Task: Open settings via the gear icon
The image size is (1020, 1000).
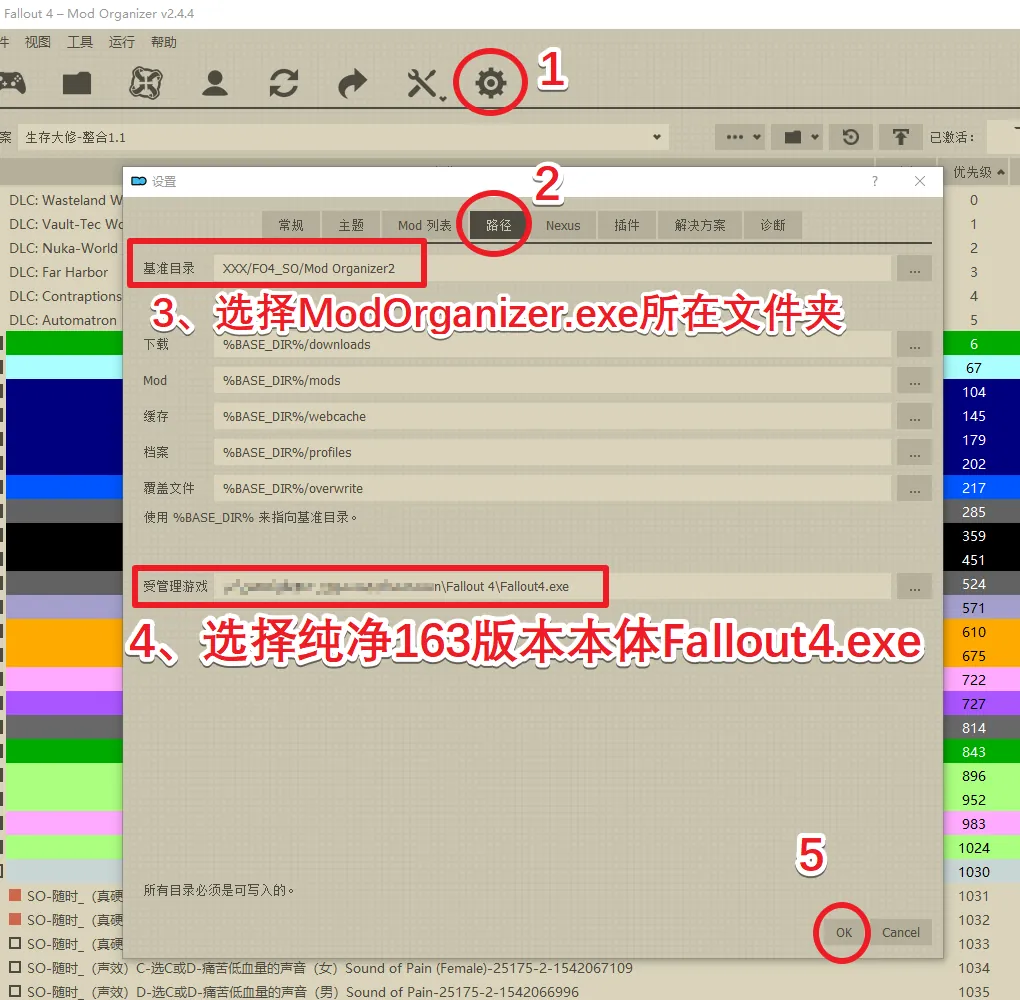Action: pos(490,83)
